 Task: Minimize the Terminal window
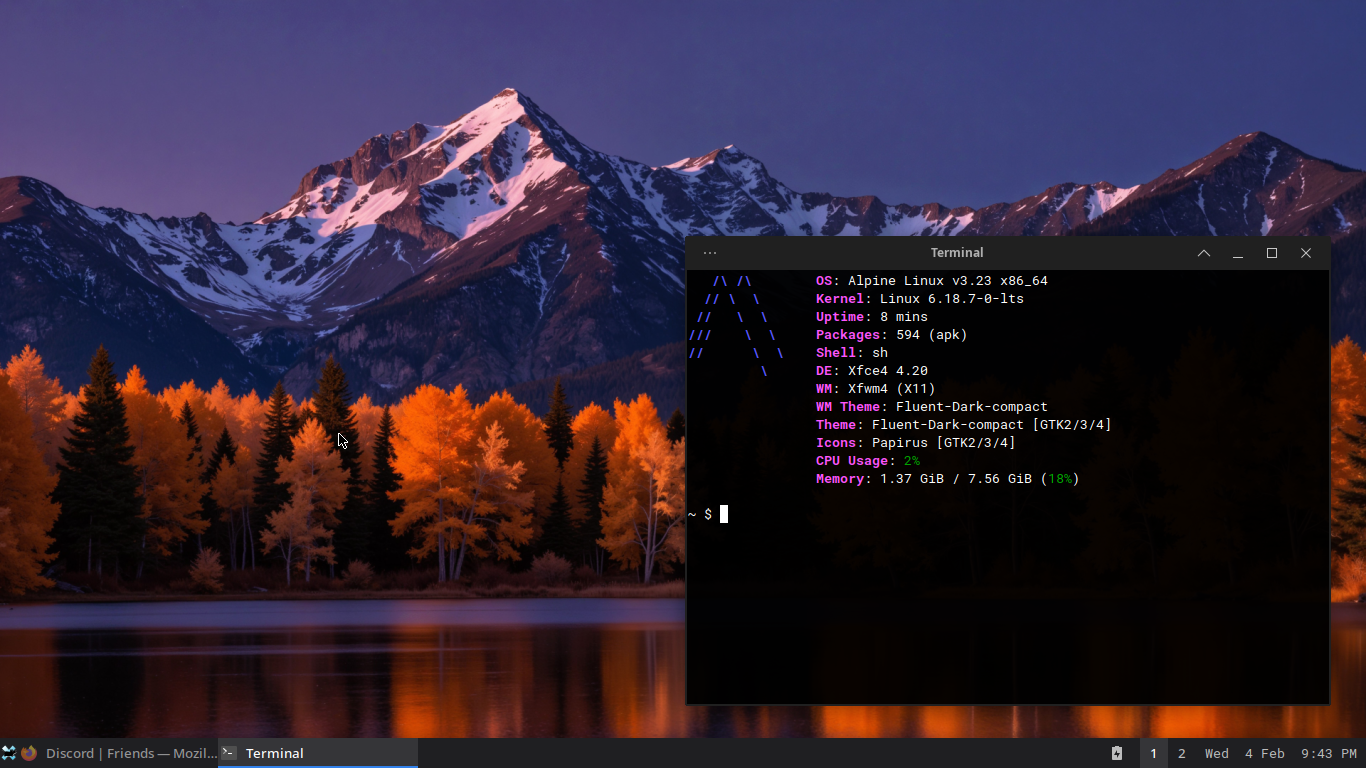1238,253
